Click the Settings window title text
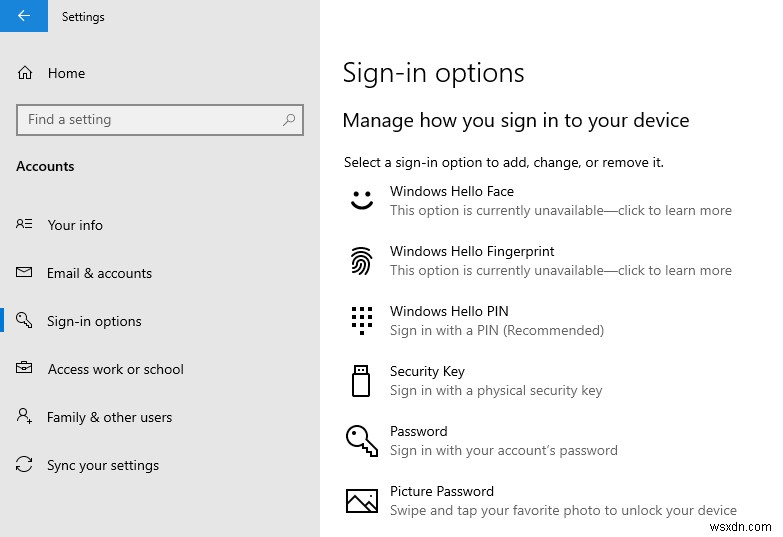783x537 pixels. point(83,16)
